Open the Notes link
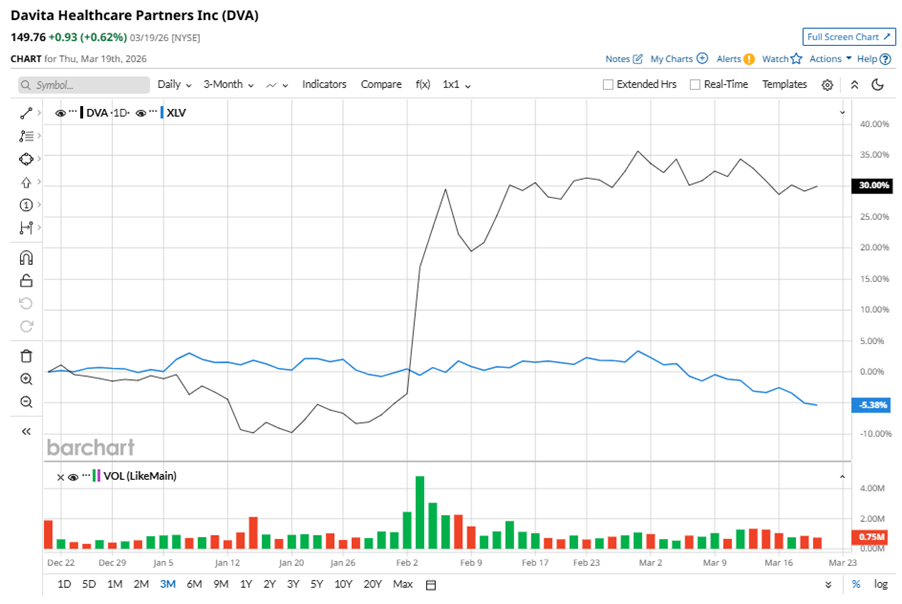The image size is (902, 604). pos(617,59)
